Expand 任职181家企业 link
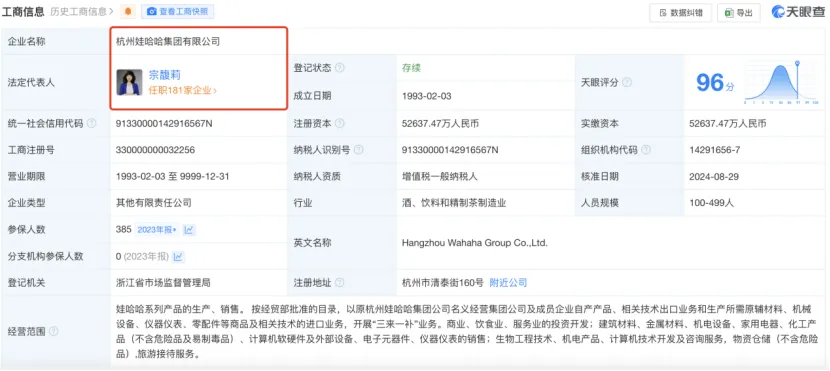This screenshot has width=830, height=371. coord(183,91)
